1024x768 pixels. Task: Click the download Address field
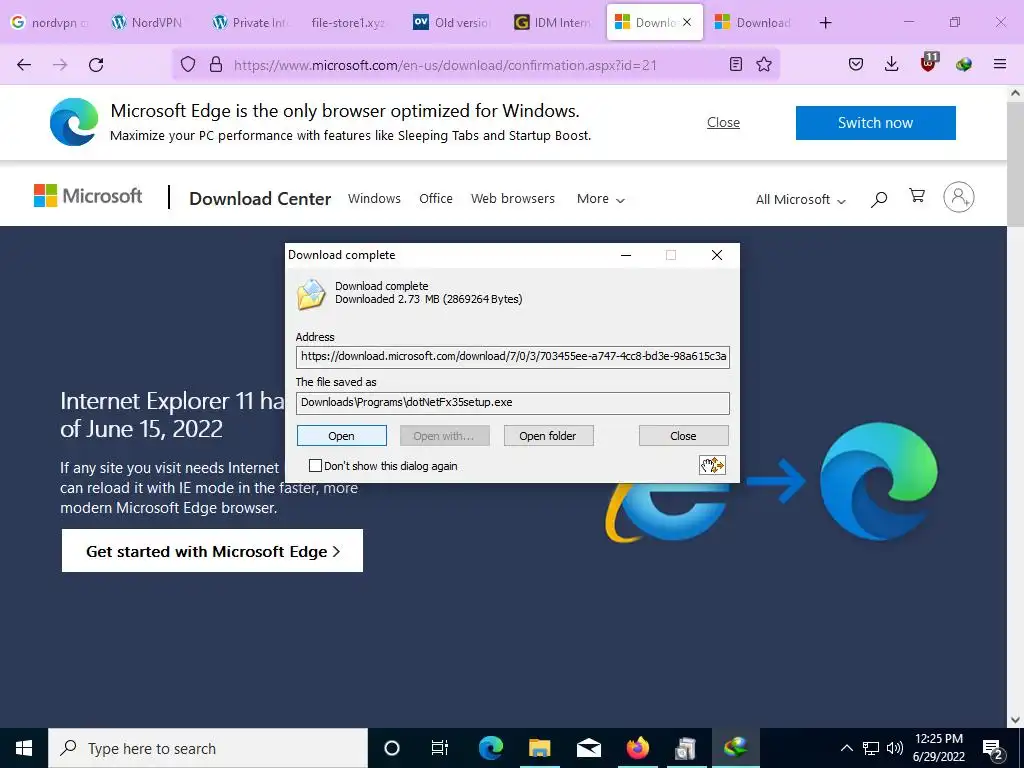(x=513, y=357)
